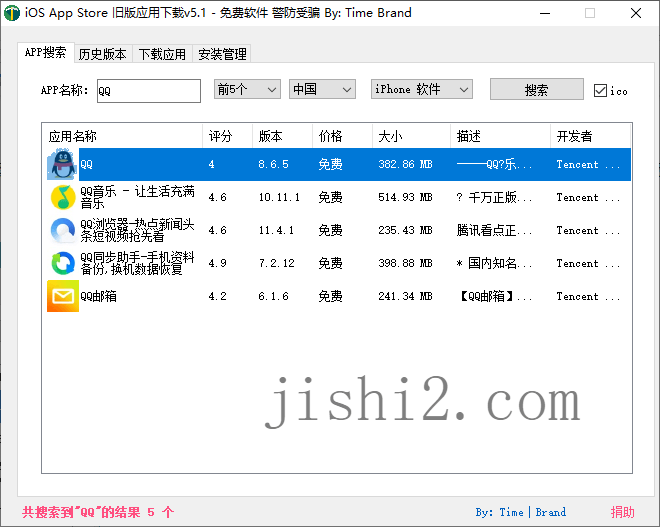The image size is (660, 527).
Task: Open the 下载应用 tab
Action: (x=162, y=54)
